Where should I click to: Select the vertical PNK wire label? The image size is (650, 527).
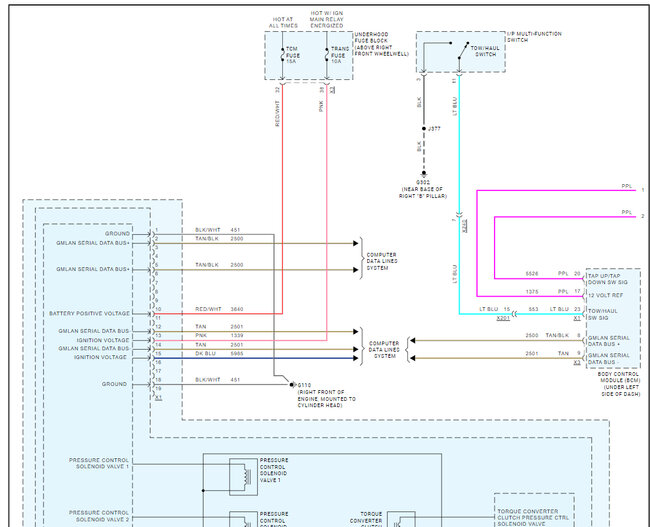point(321,106)
